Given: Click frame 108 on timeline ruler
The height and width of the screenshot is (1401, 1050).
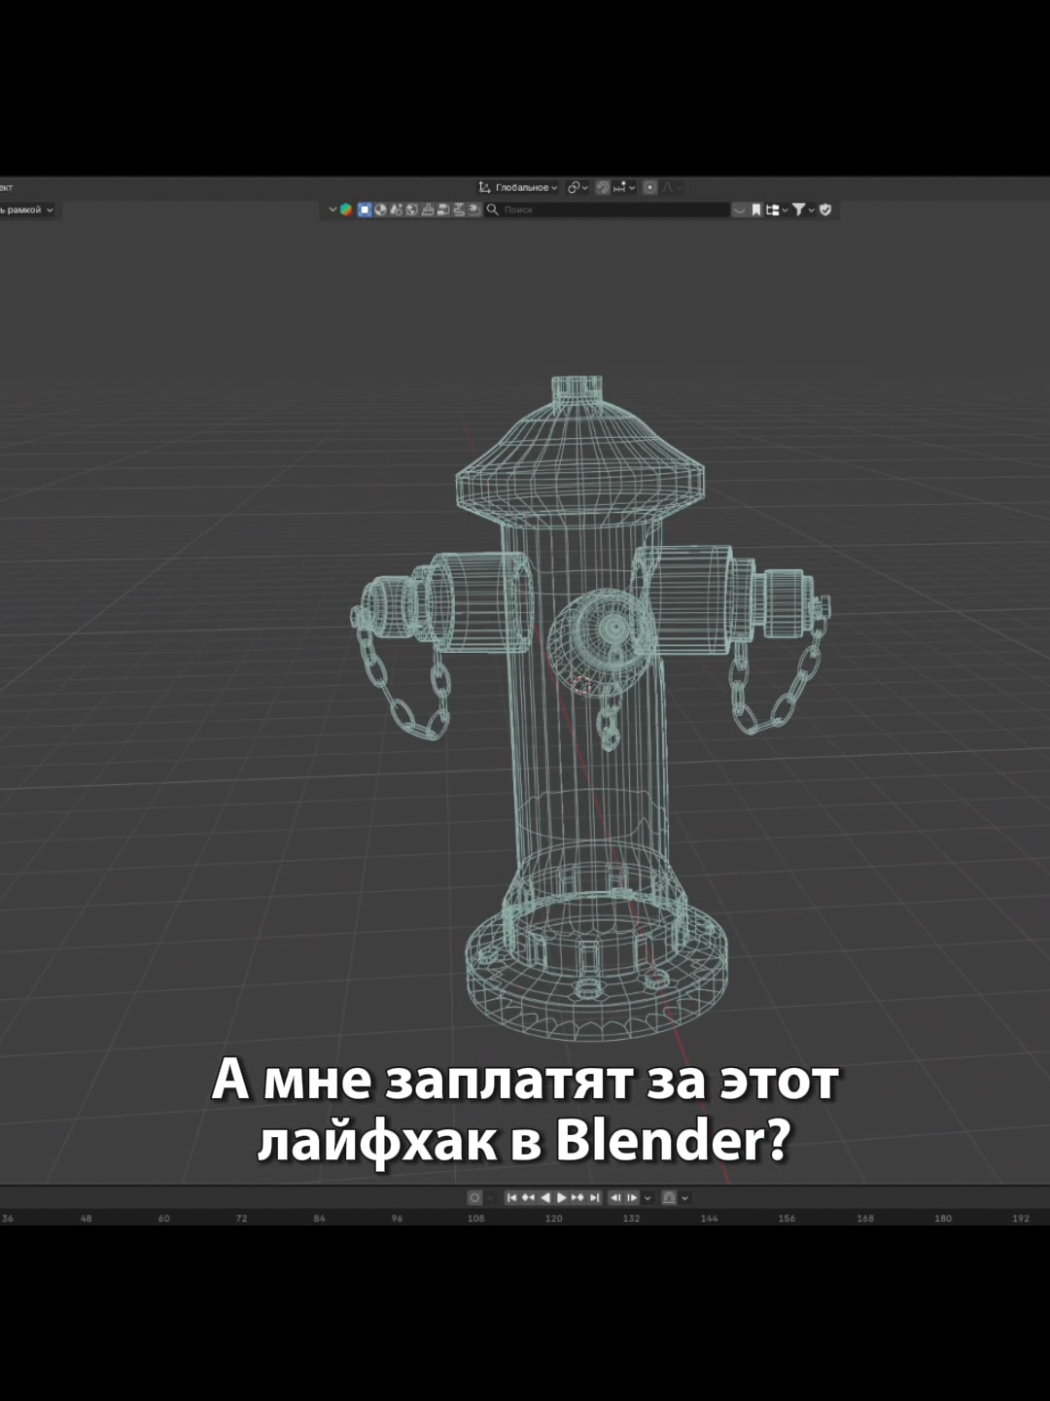Looking at the screenshot, I should point(475,1218).
